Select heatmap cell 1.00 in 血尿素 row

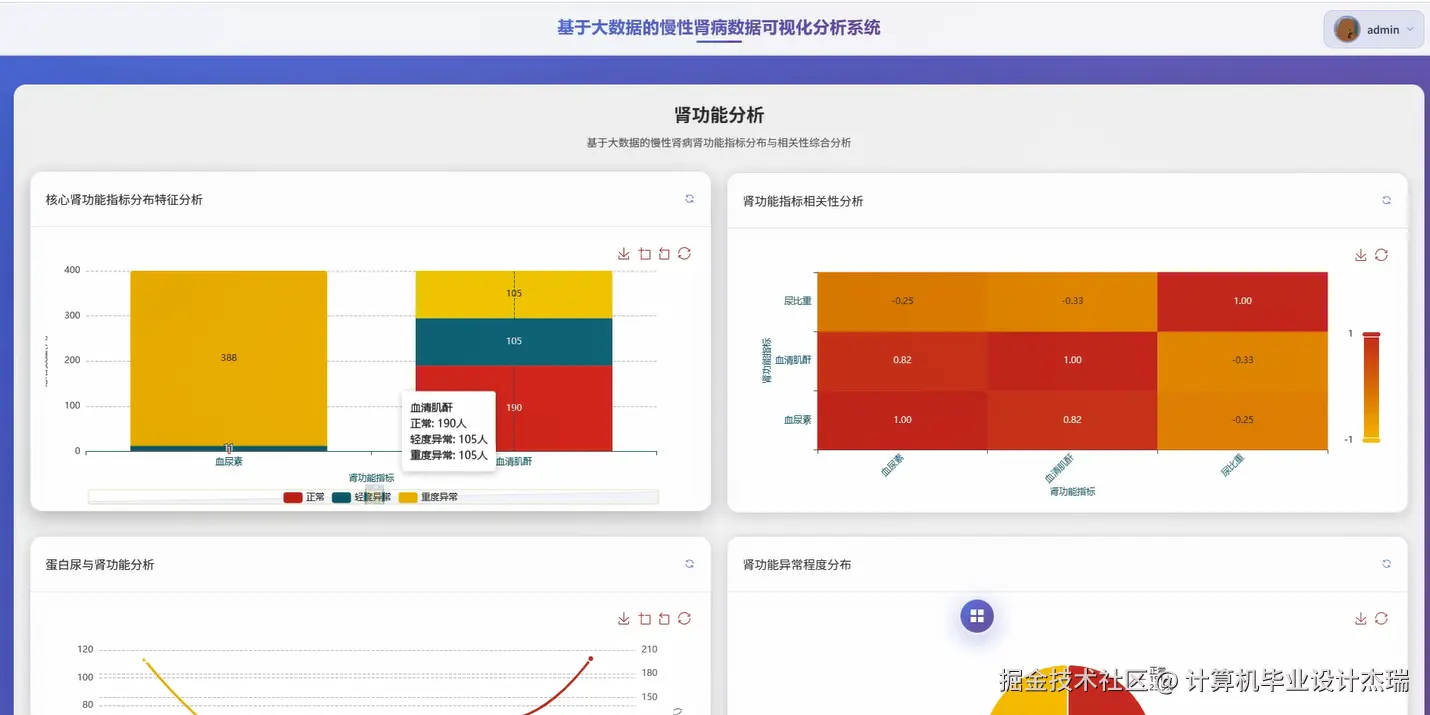point(902,420)
